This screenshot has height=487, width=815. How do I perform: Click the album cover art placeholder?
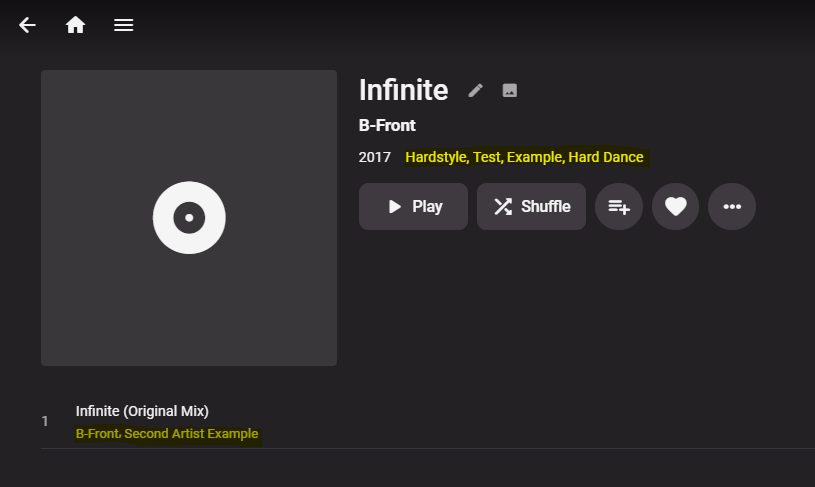point(189,218)
